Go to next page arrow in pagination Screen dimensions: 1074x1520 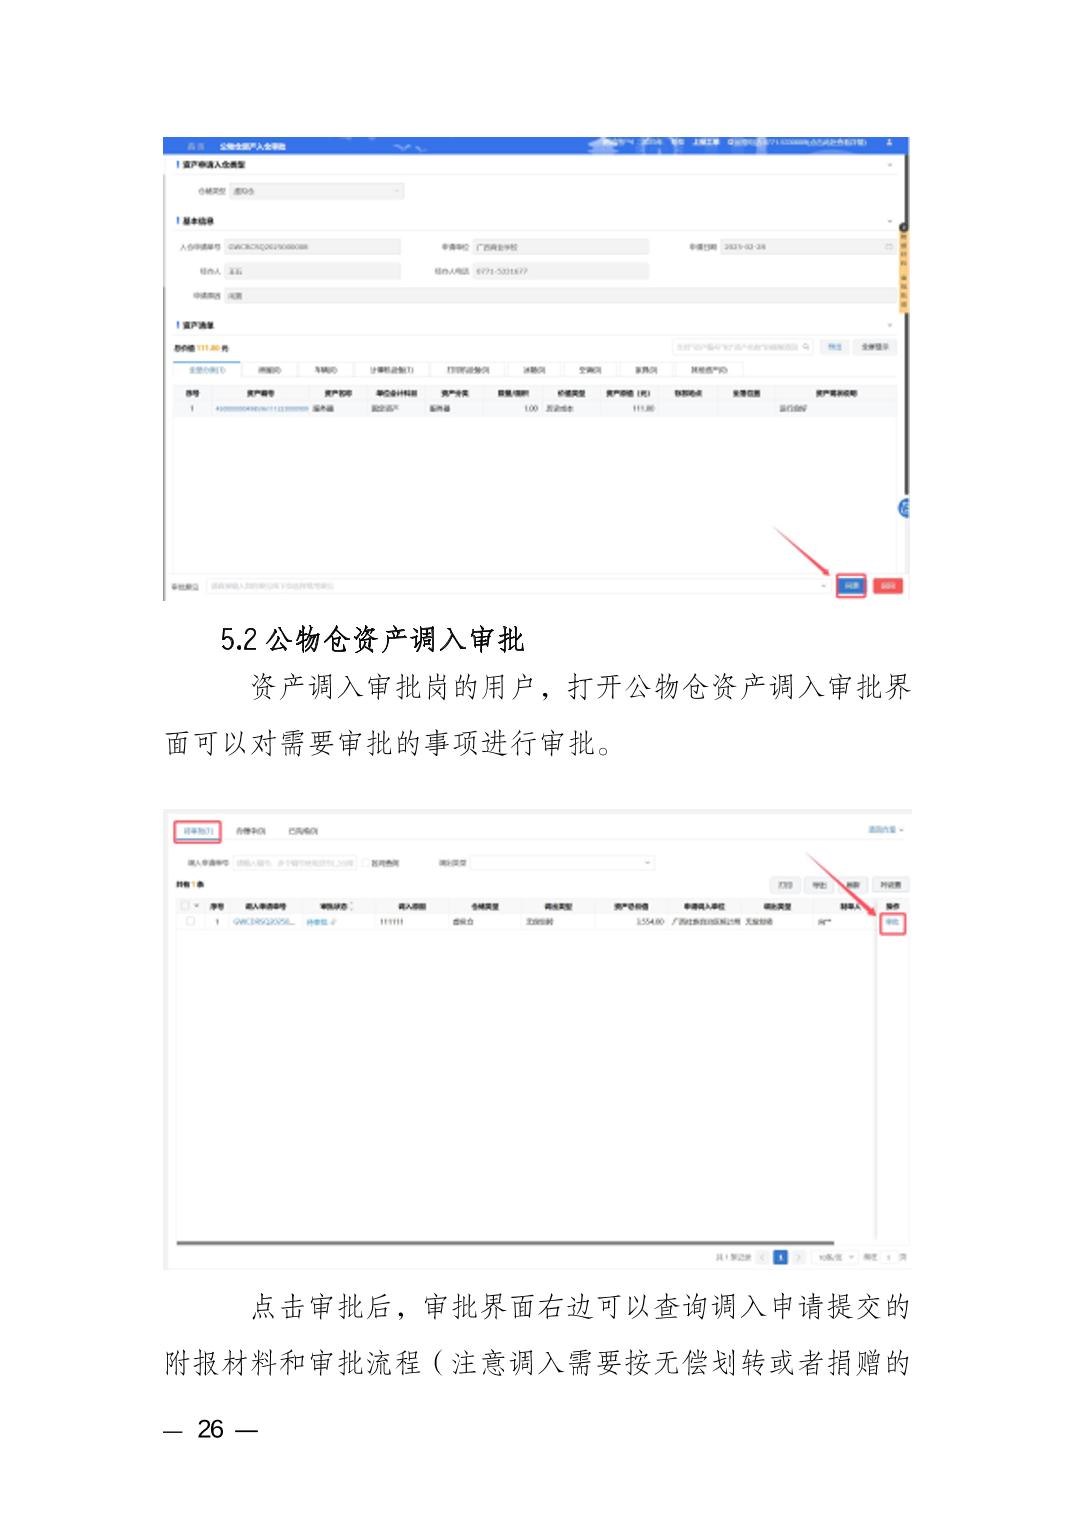pyautogui.click(x=799, y=1257)
